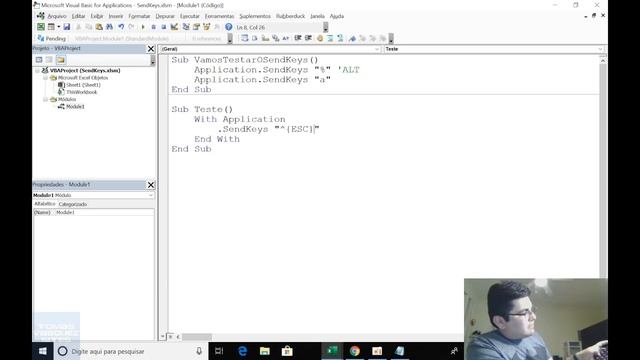Click View Object icon in Project panel

(49, 60)
